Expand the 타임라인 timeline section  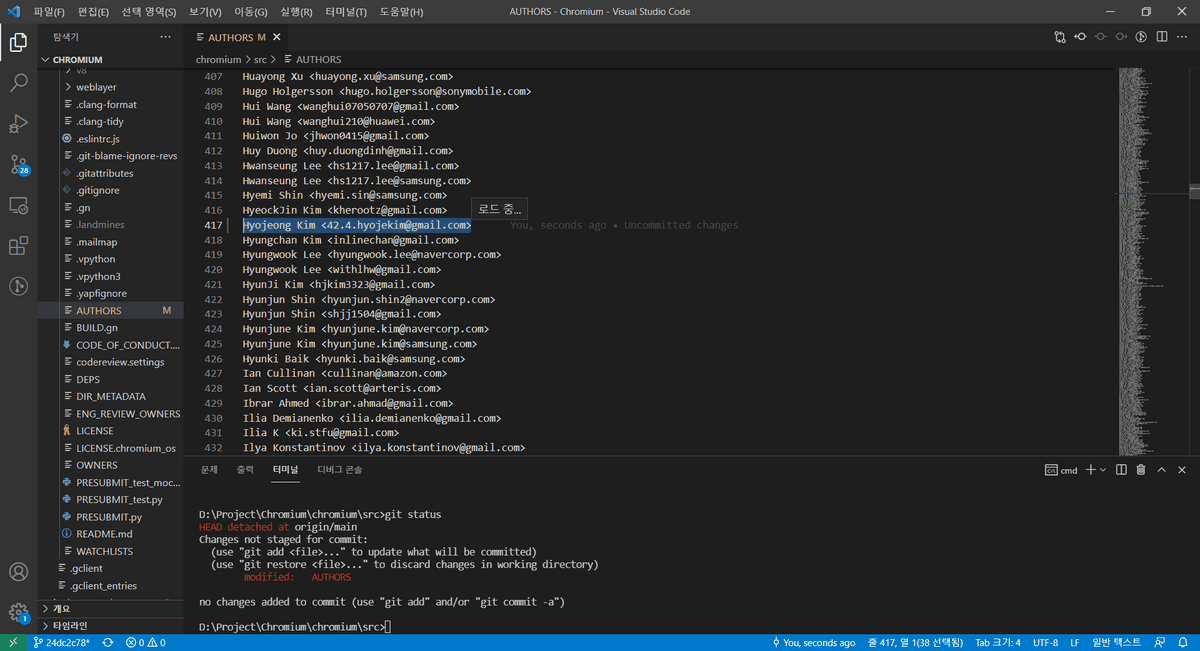[110, 624]
